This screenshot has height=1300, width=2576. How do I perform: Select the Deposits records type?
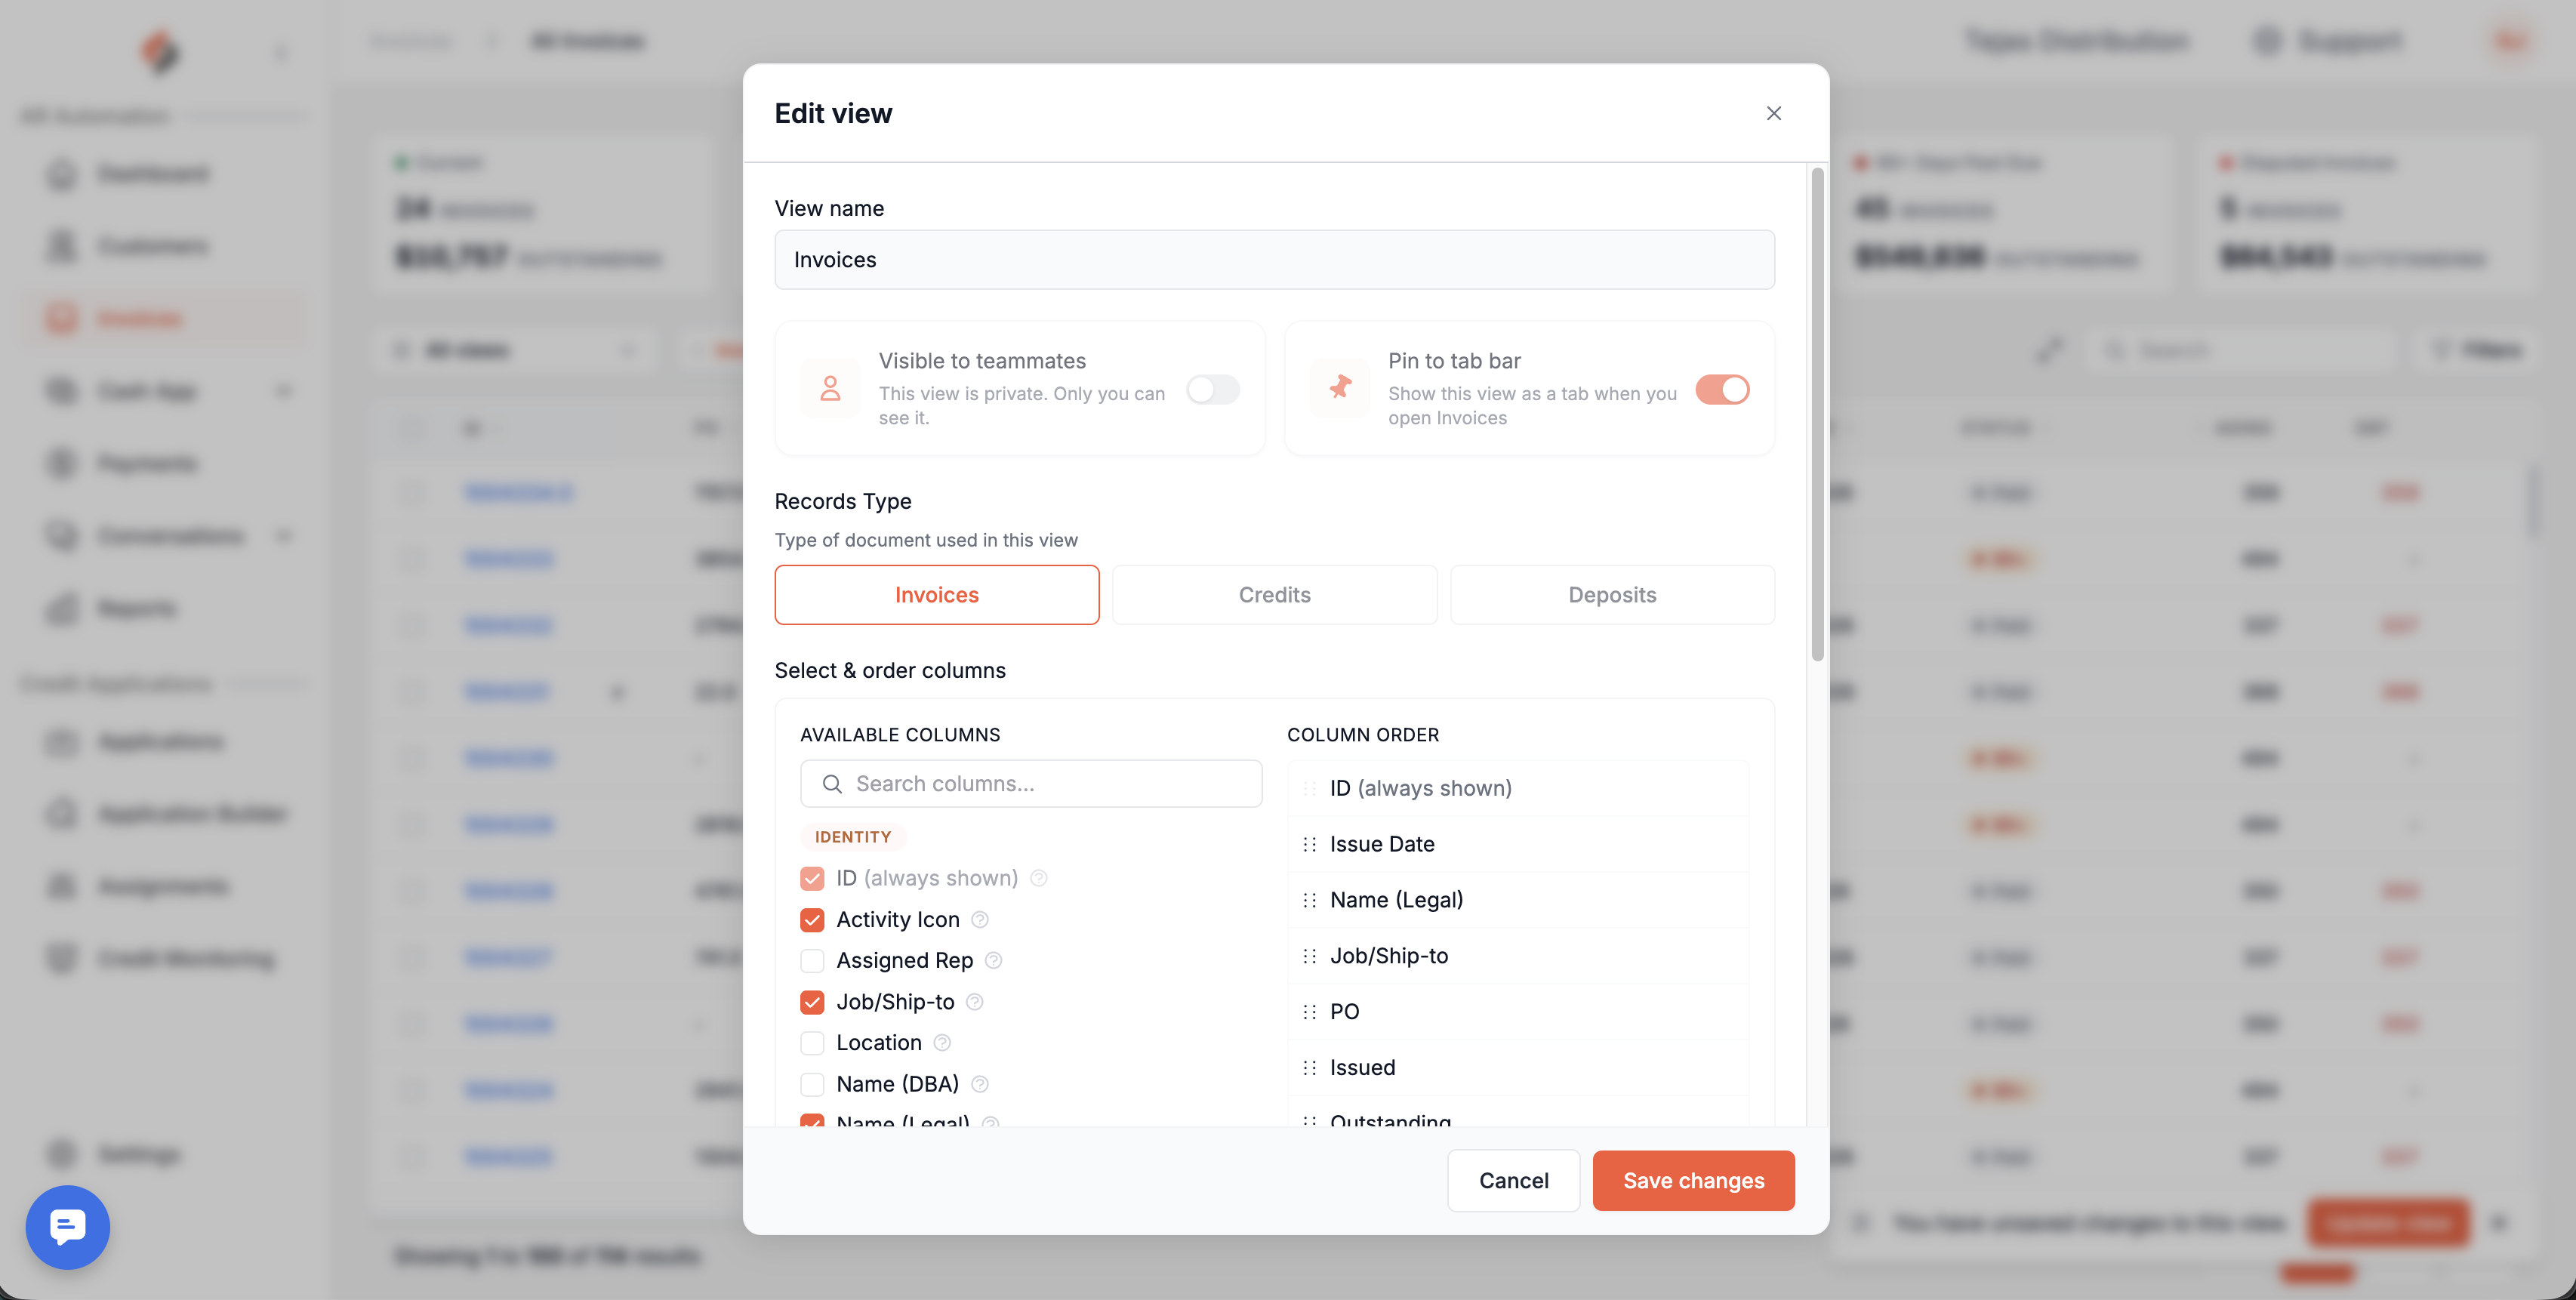pyautogui.click(x=1612, y=595)
